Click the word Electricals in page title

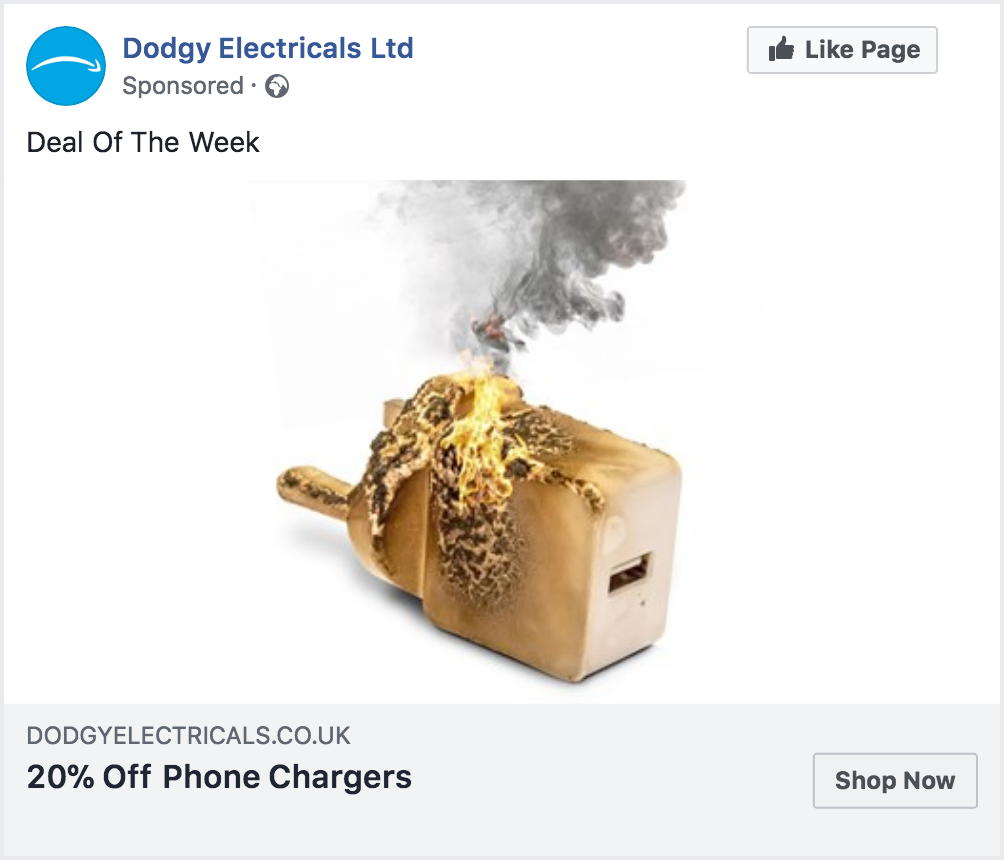point(289,49)
